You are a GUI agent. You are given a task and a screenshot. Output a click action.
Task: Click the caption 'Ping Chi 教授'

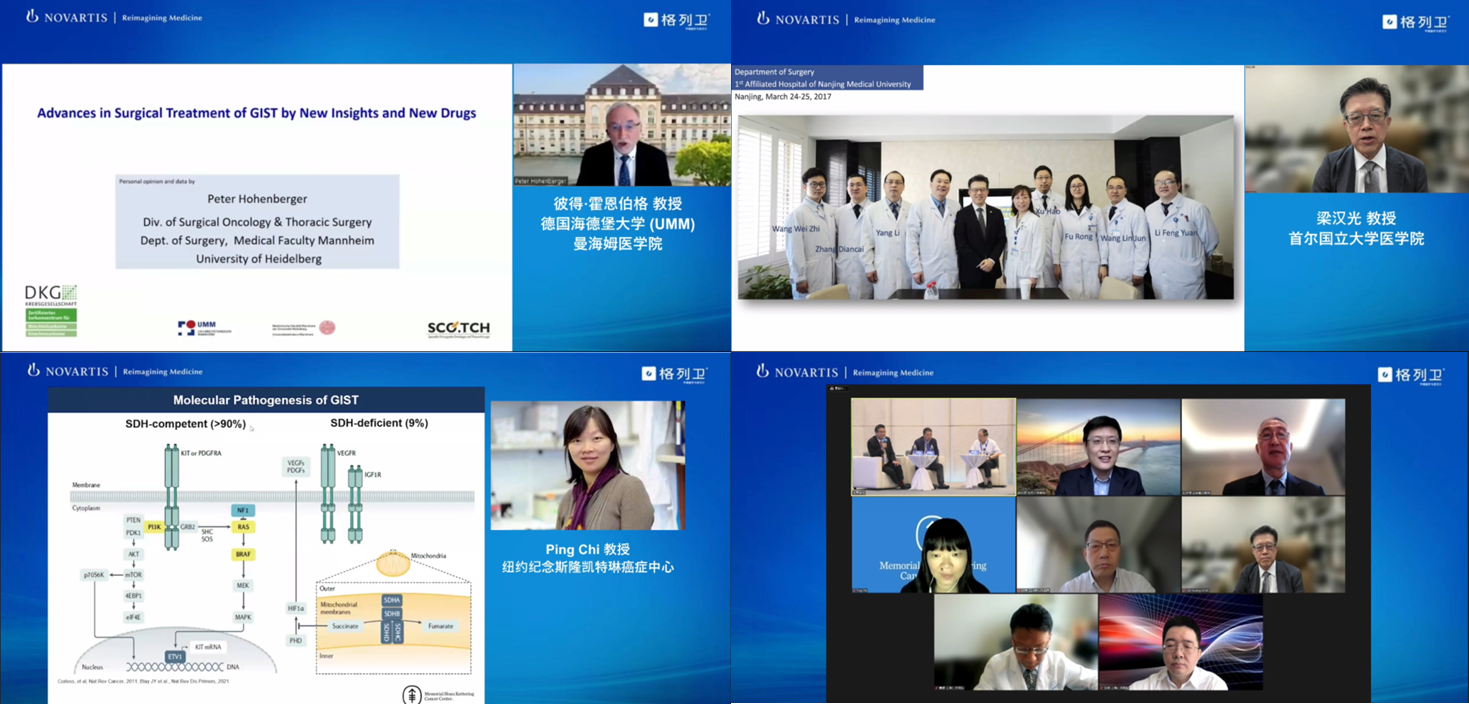click(x=587, y=549)
